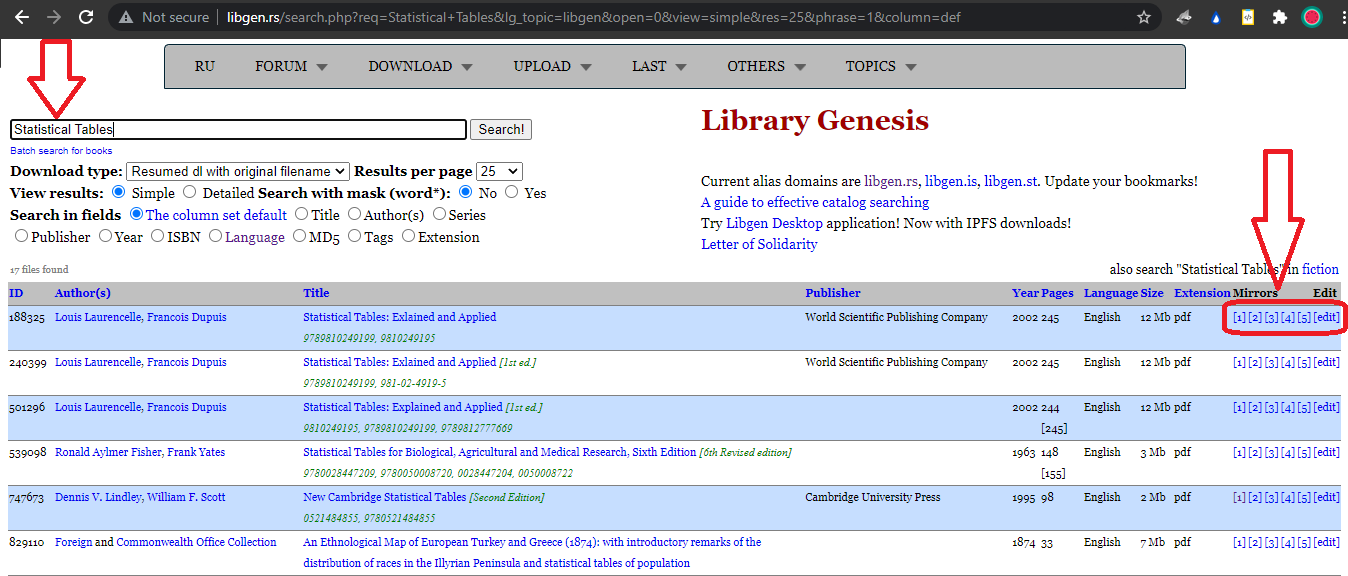The image size is (1348, 576).
Task: Open the blue water-drop extension icon
Action: tap(1216, 17)
